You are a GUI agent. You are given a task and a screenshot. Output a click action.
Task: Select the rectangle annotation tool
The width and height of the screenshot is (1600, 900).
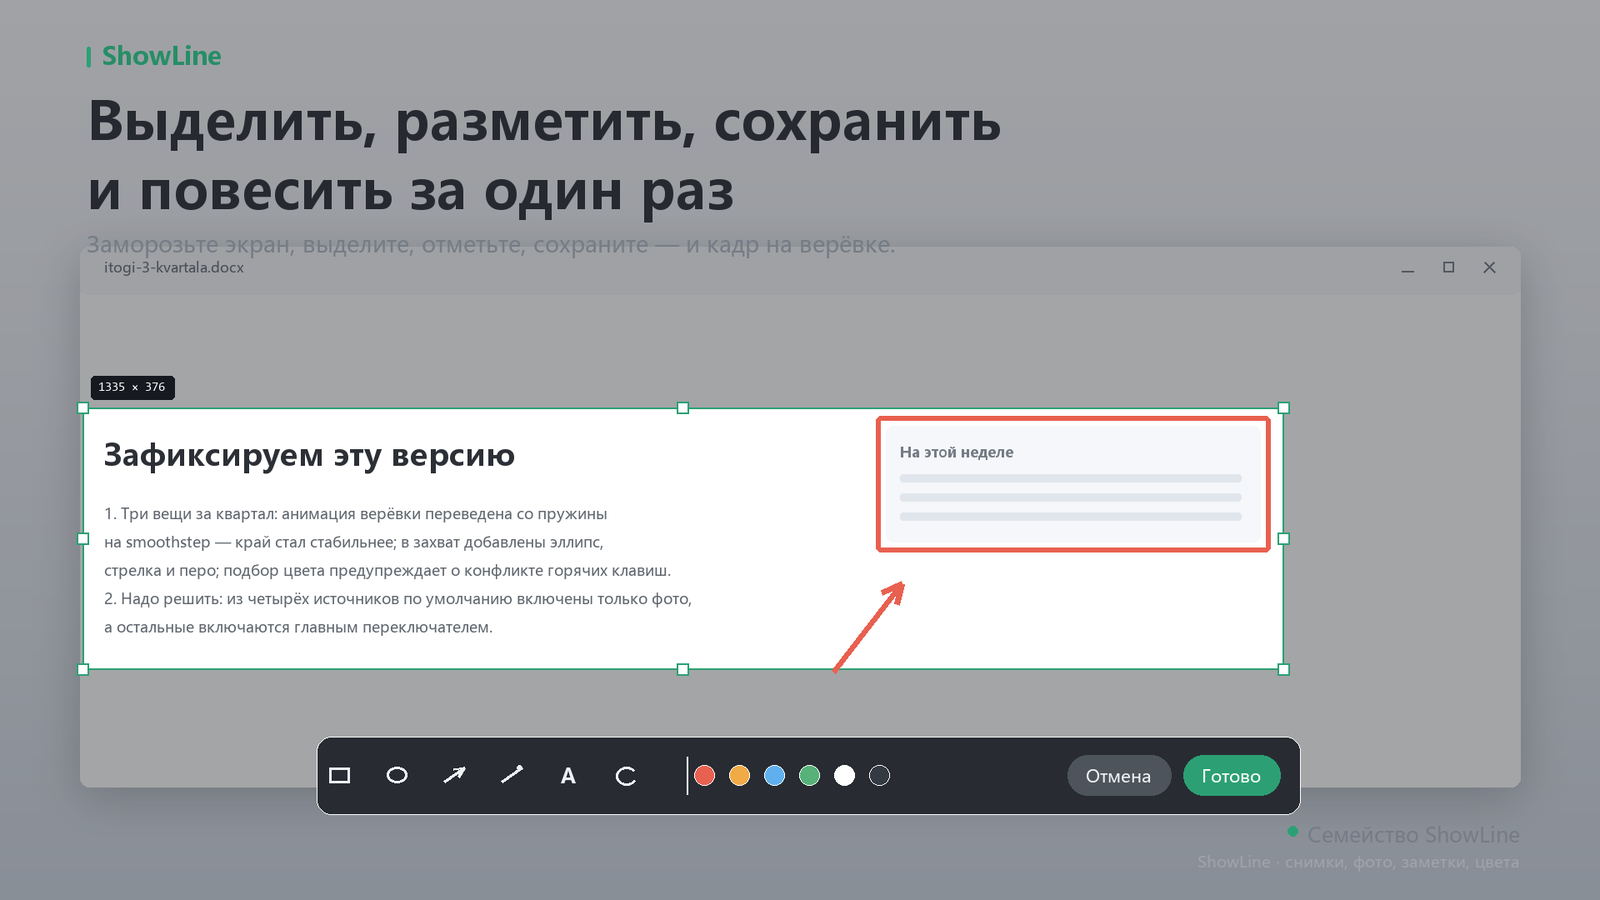click(x=340, y=776)
